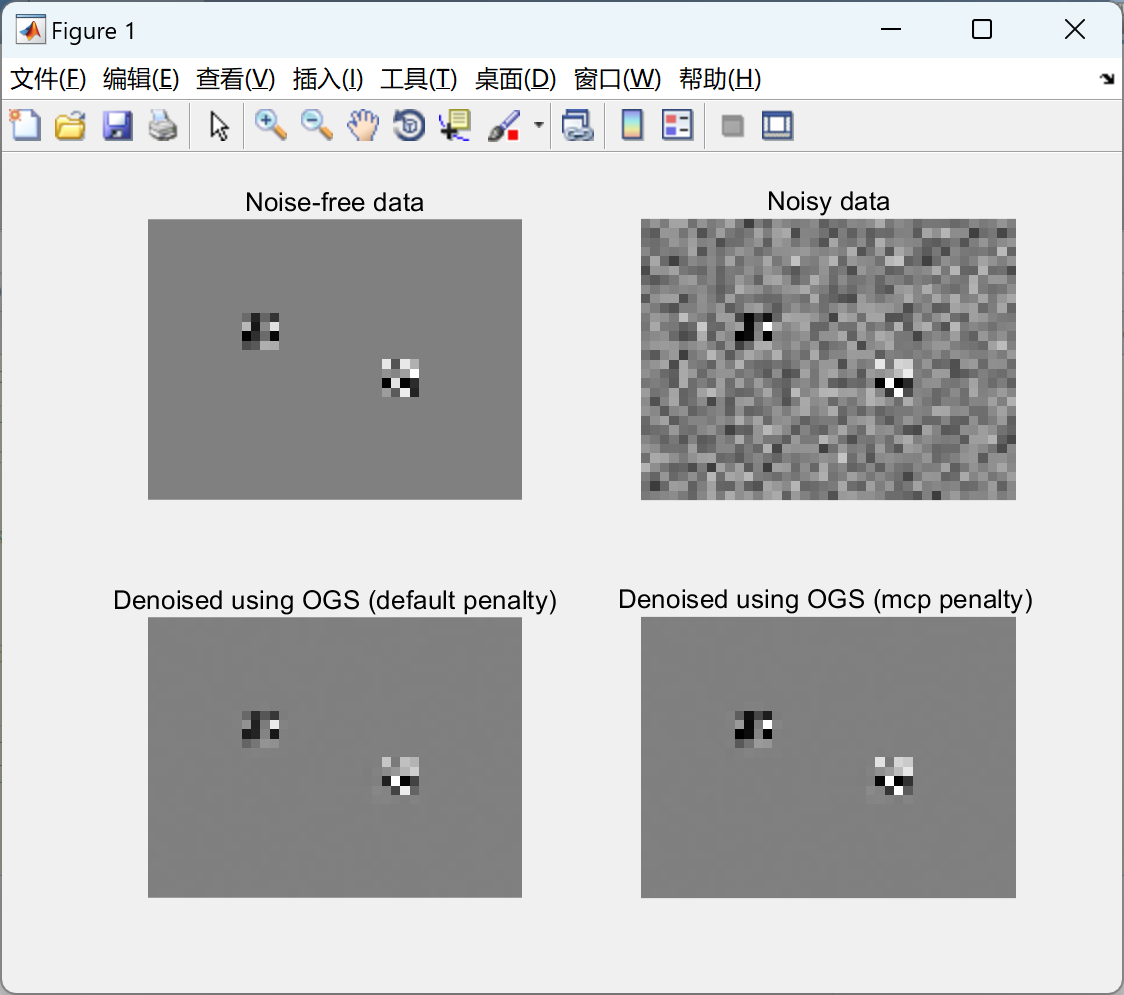Click the 'Noise-free data' title
This screenshot has width=1124, height=995.
coord(334,202)
